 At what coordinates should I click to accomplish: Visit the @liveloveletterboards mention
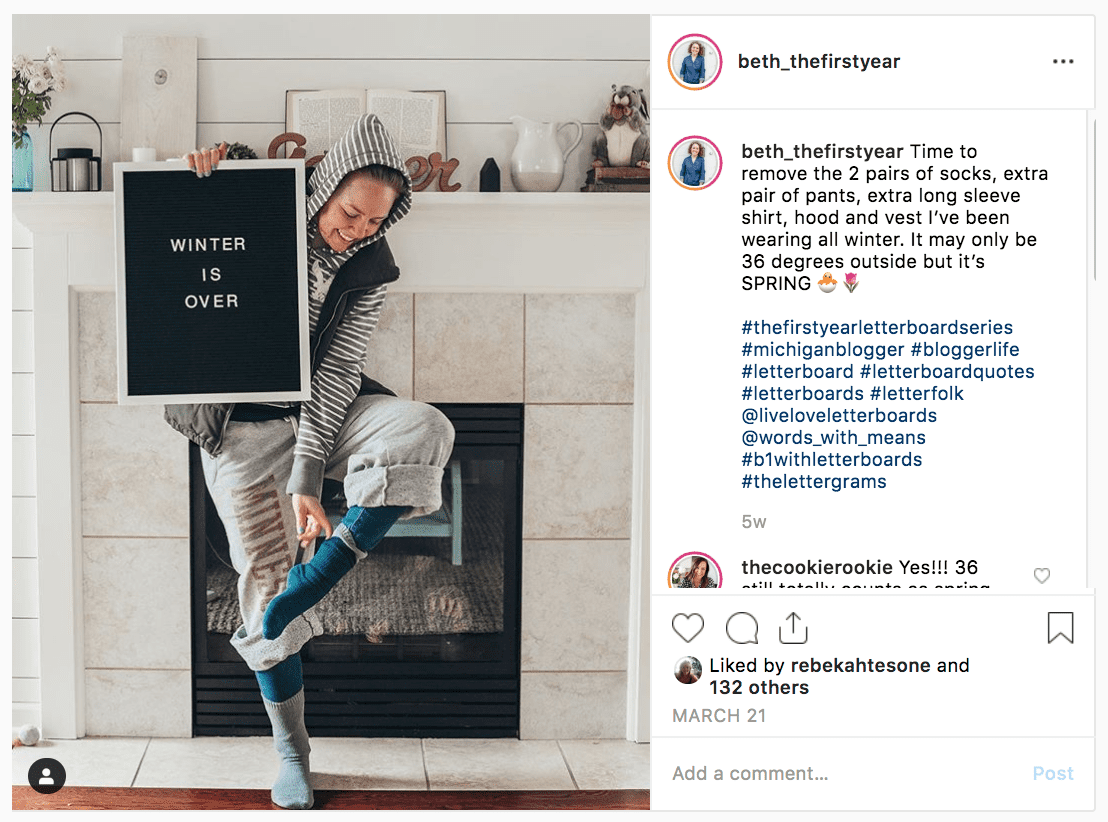click(839, 415)
